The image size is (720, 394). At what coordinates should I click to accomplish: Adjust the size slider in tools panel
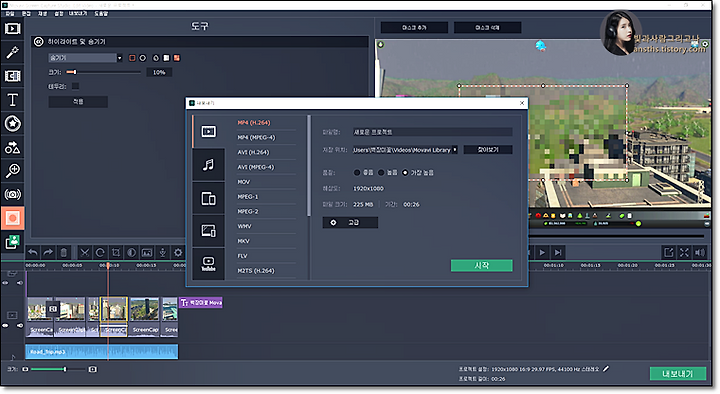pos(103,72)
